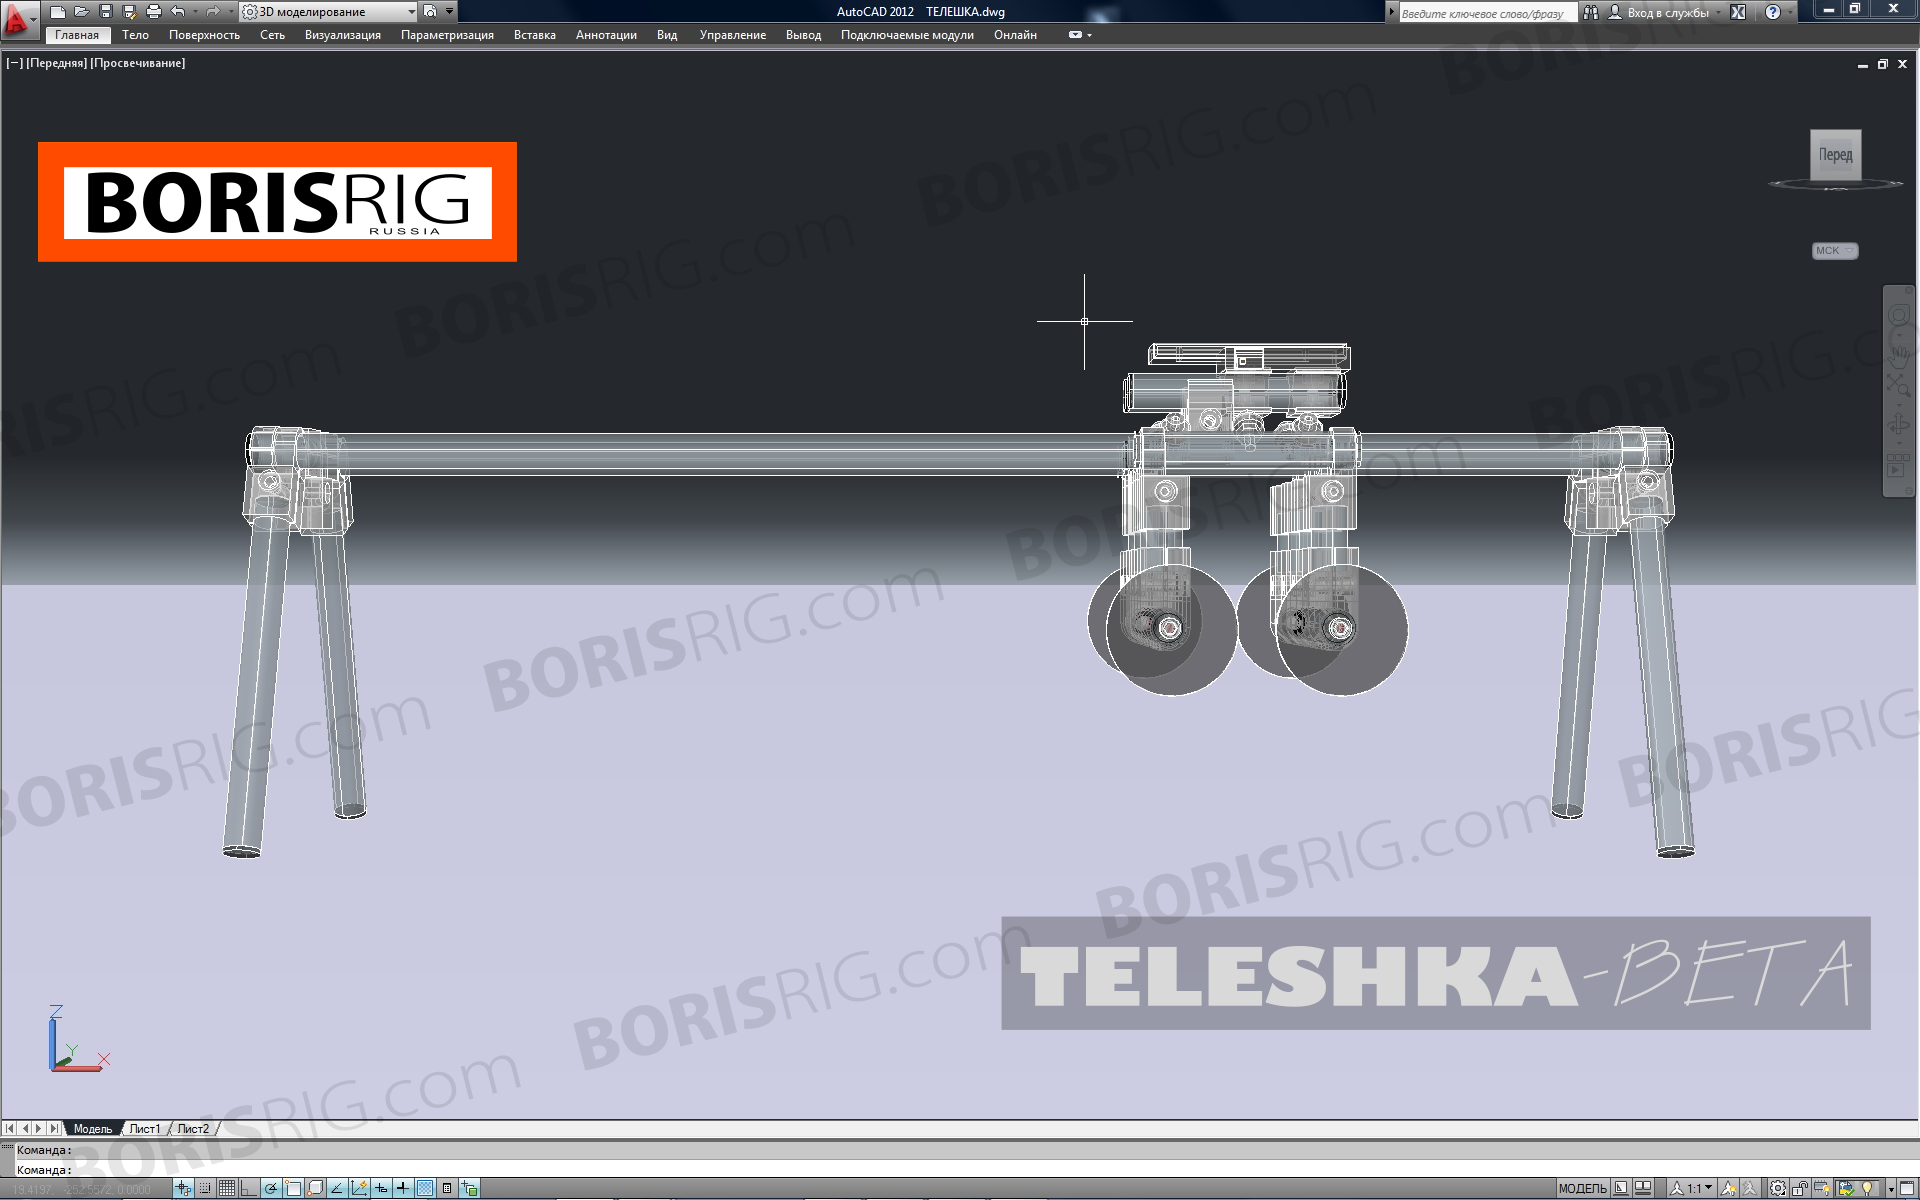Open the Autodesk Exchange X icon

[x=1738, y=12]
